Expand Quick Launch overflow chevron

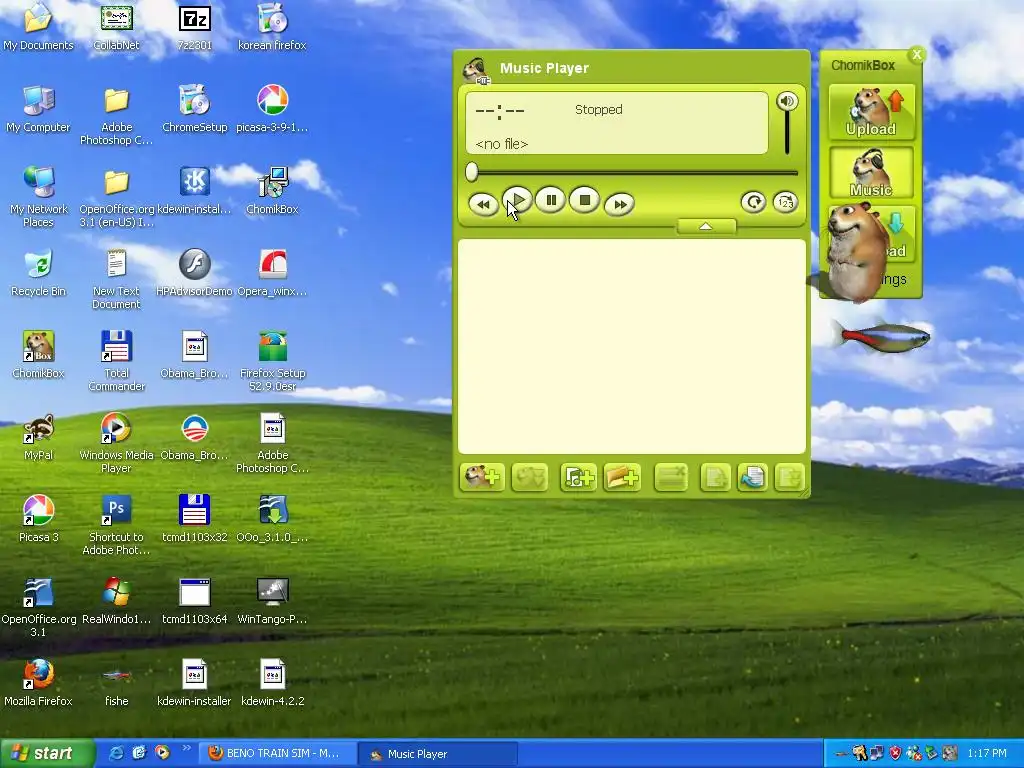point(186,748)
